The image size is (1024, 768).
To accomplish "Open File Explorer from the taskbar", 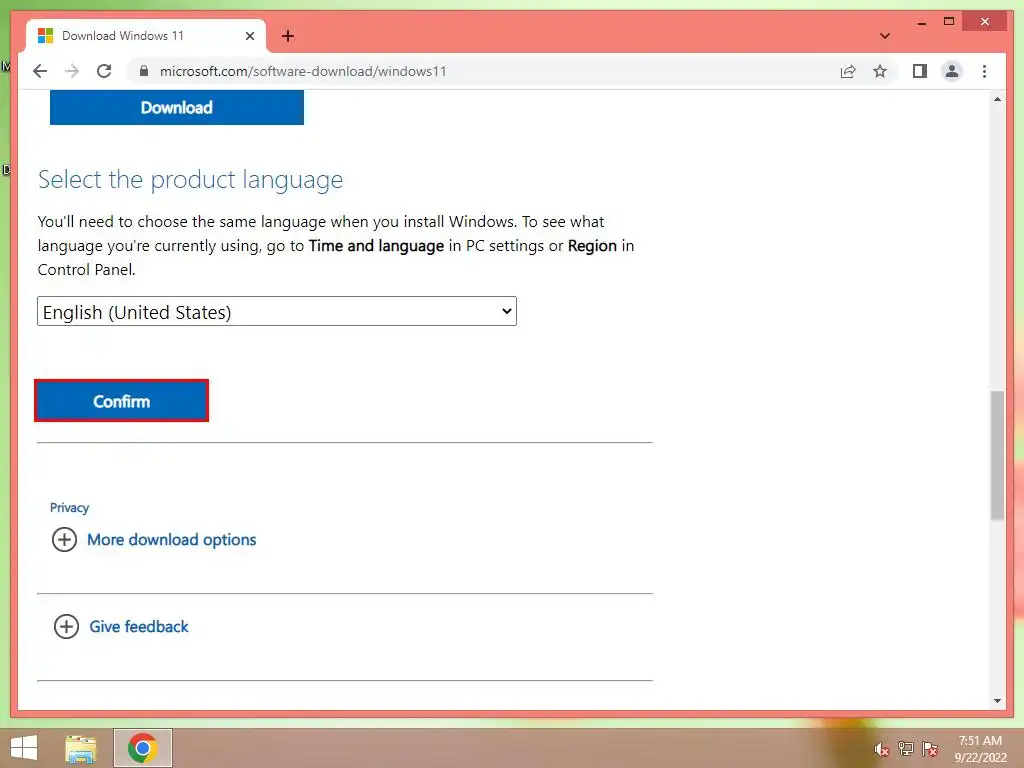I will point(81,748).
